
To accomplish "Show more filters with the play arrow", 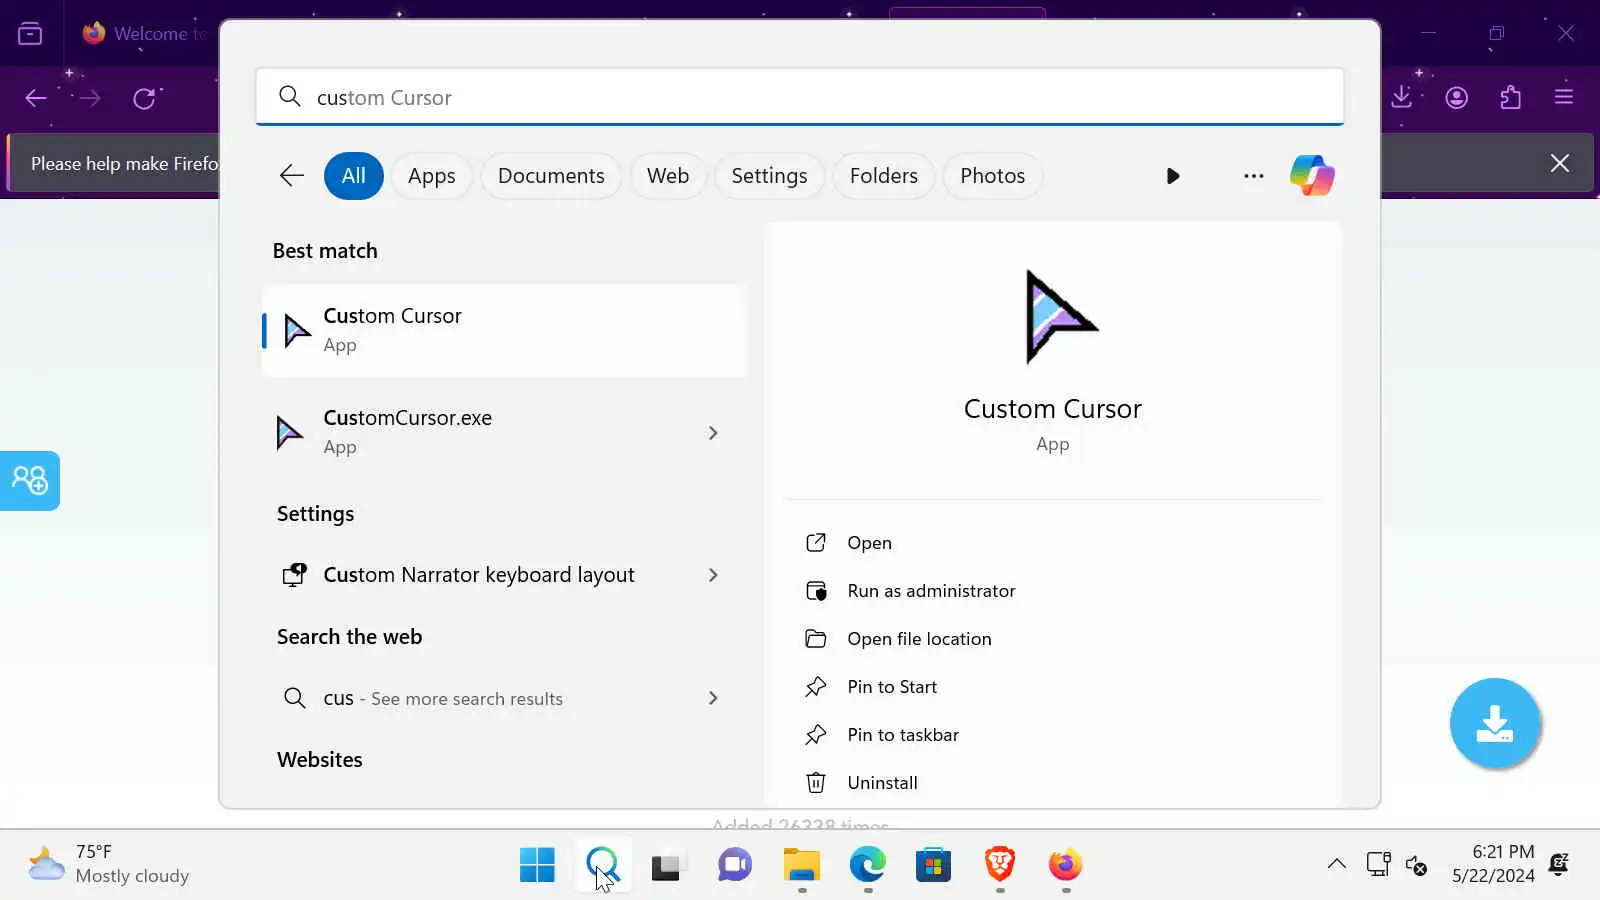I will tap(1173, 176).
